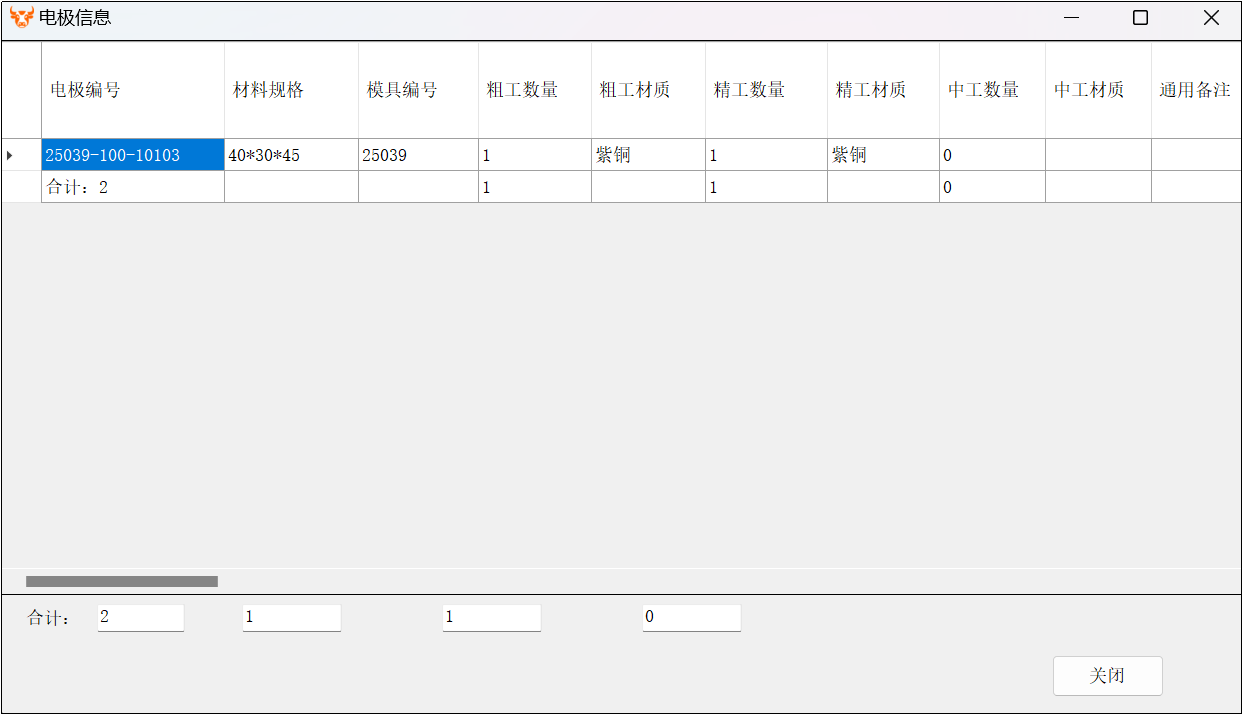The height and width of the screenshot is (716, 1244).
Task: Click the bull app icon in title bar
Action: (x=21, y=18)
